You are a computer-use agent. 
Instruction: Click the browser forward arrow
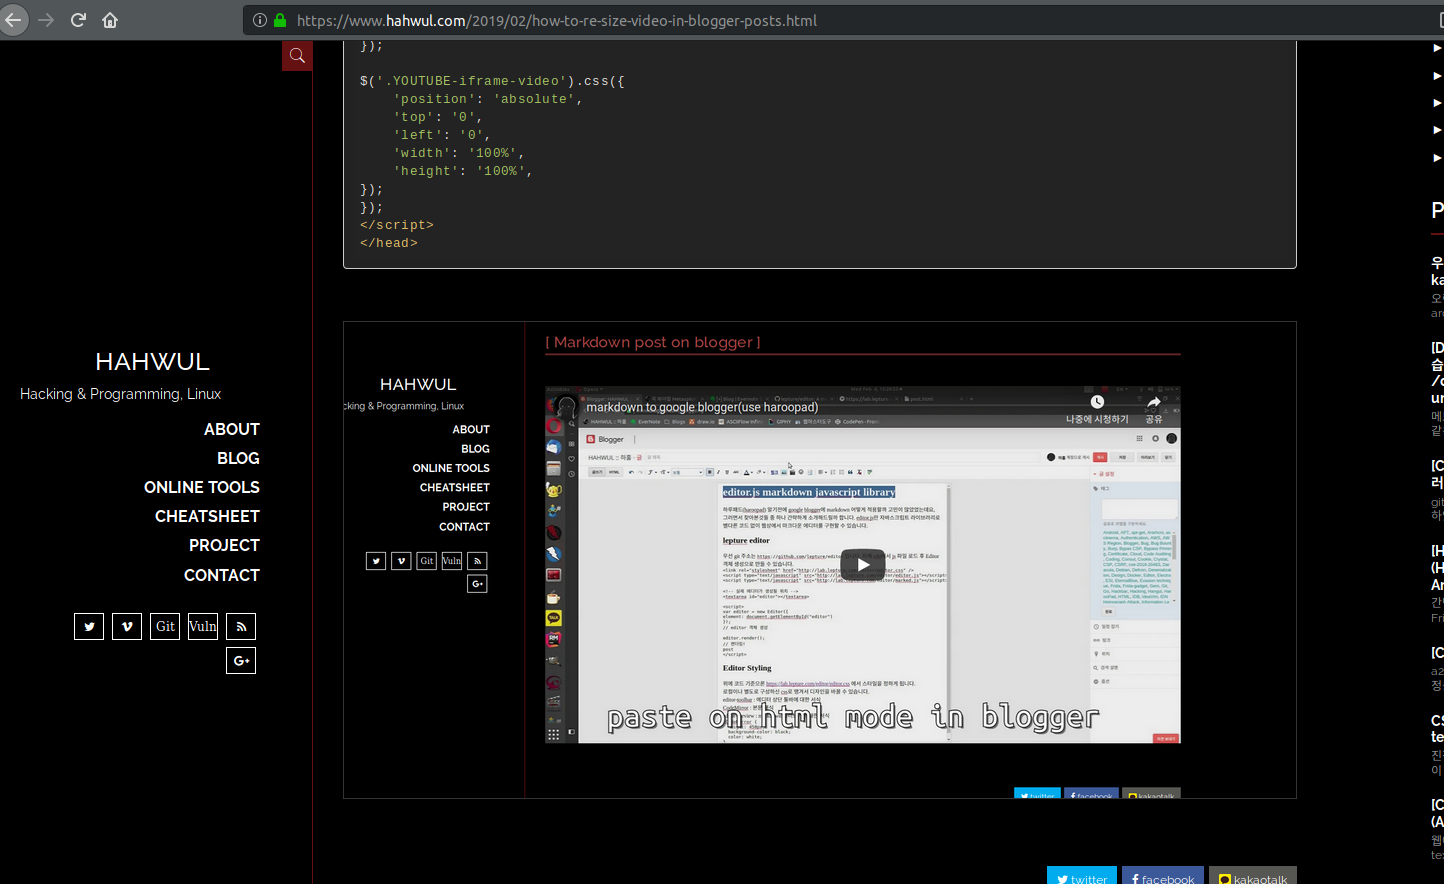pos(46,20)
